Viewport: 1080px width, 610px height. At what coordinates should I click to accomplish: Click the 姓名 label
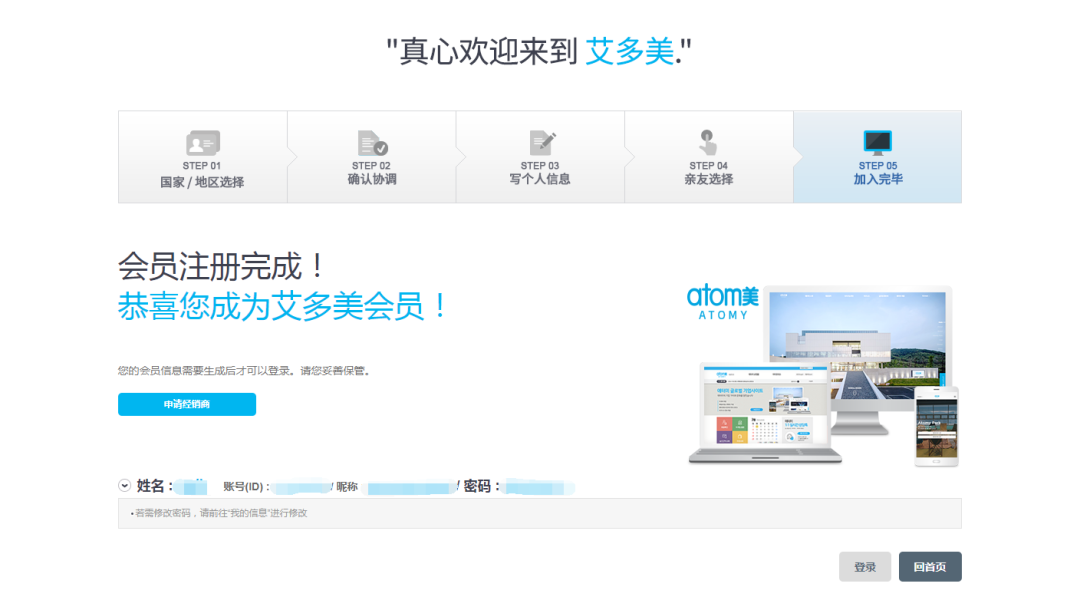click(154, 486)
